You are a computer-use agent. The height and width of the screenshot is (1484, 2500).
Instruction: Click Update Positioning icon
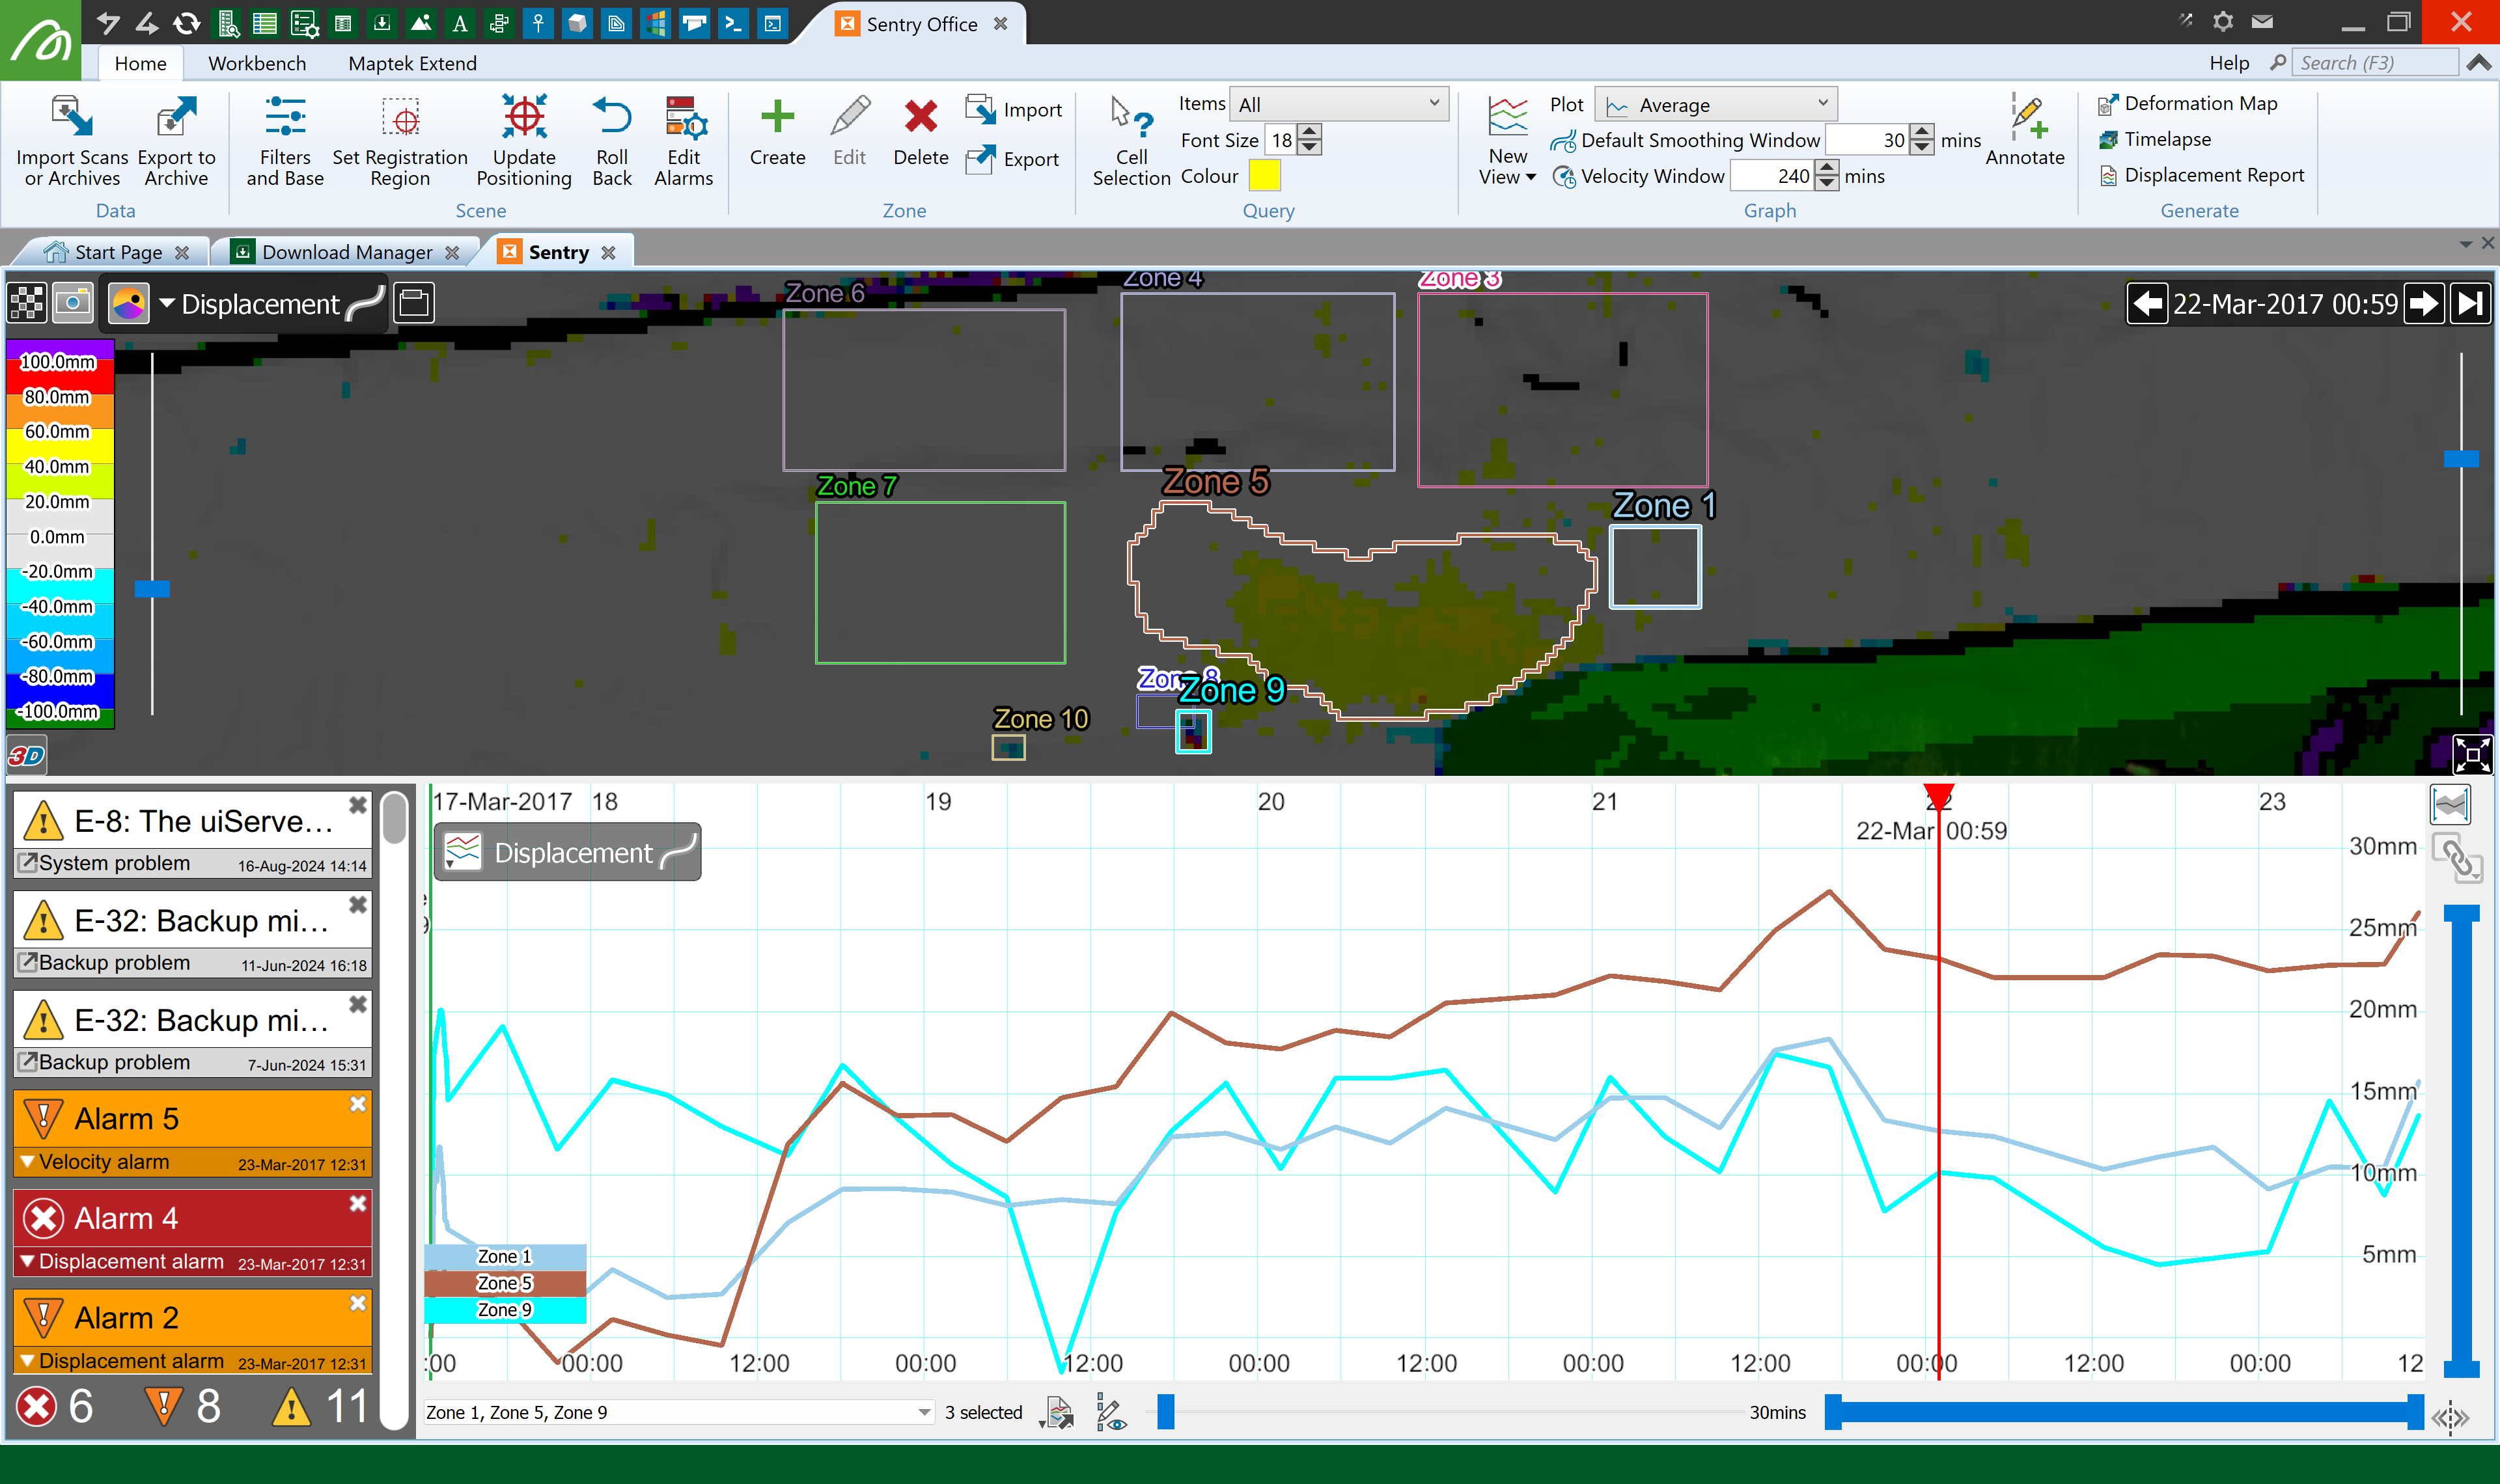pyautogui.click(x=524, y=117)
